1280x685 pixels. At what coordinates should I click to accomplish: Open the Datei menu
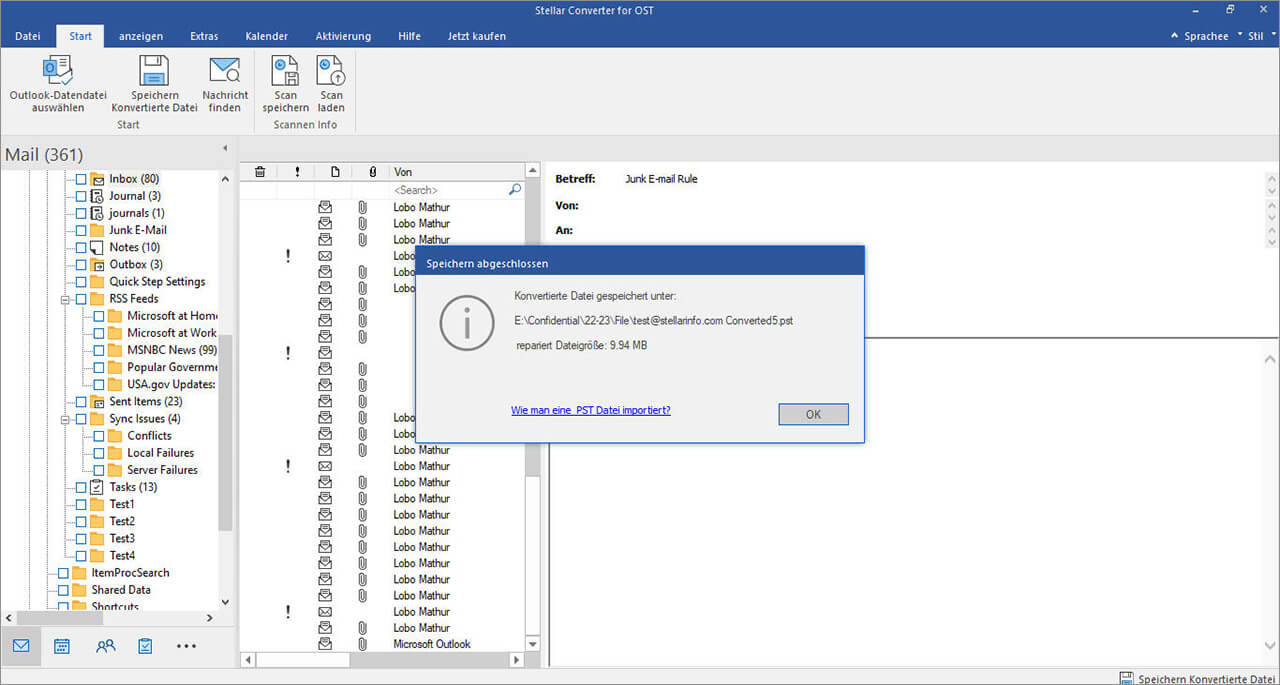[28, 36]
